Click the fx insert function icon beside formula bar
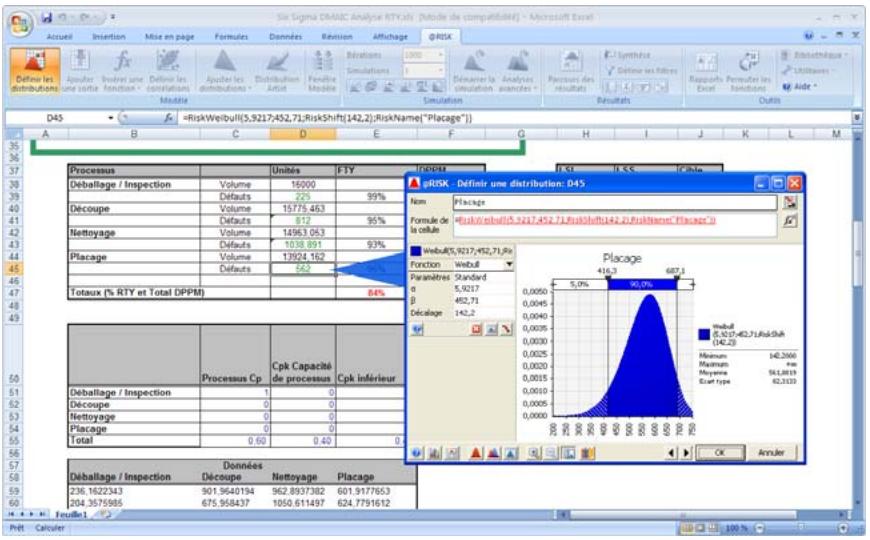870x540 pixels. point(168,118)
